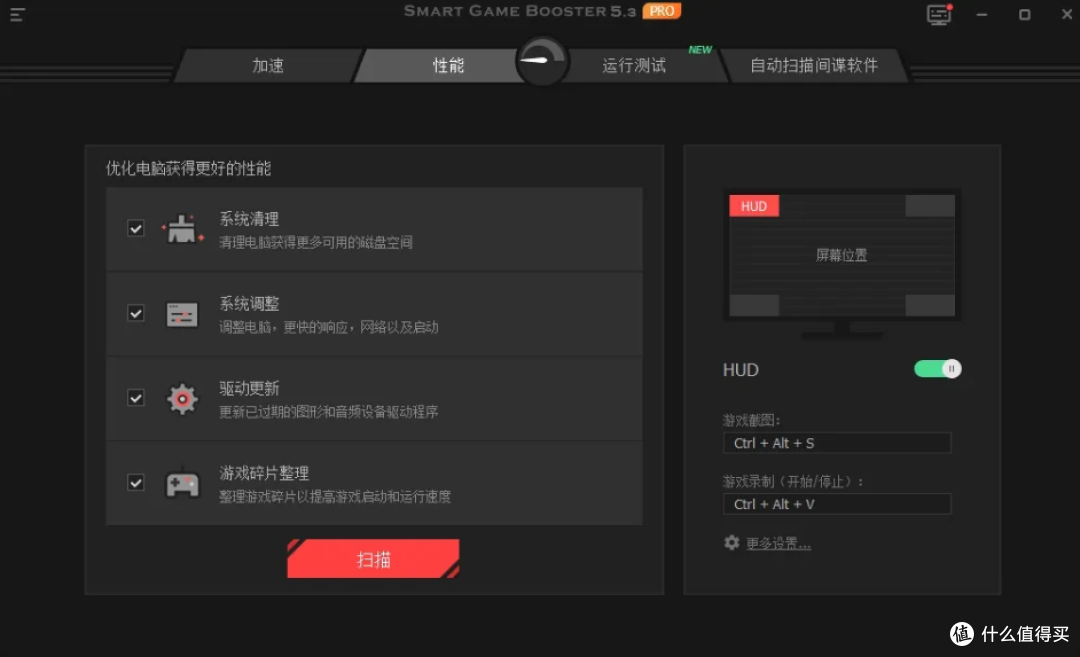The image size is (1080, 657).
Task: Turn off the HUD toggle switch
Action: coord(937,369)
